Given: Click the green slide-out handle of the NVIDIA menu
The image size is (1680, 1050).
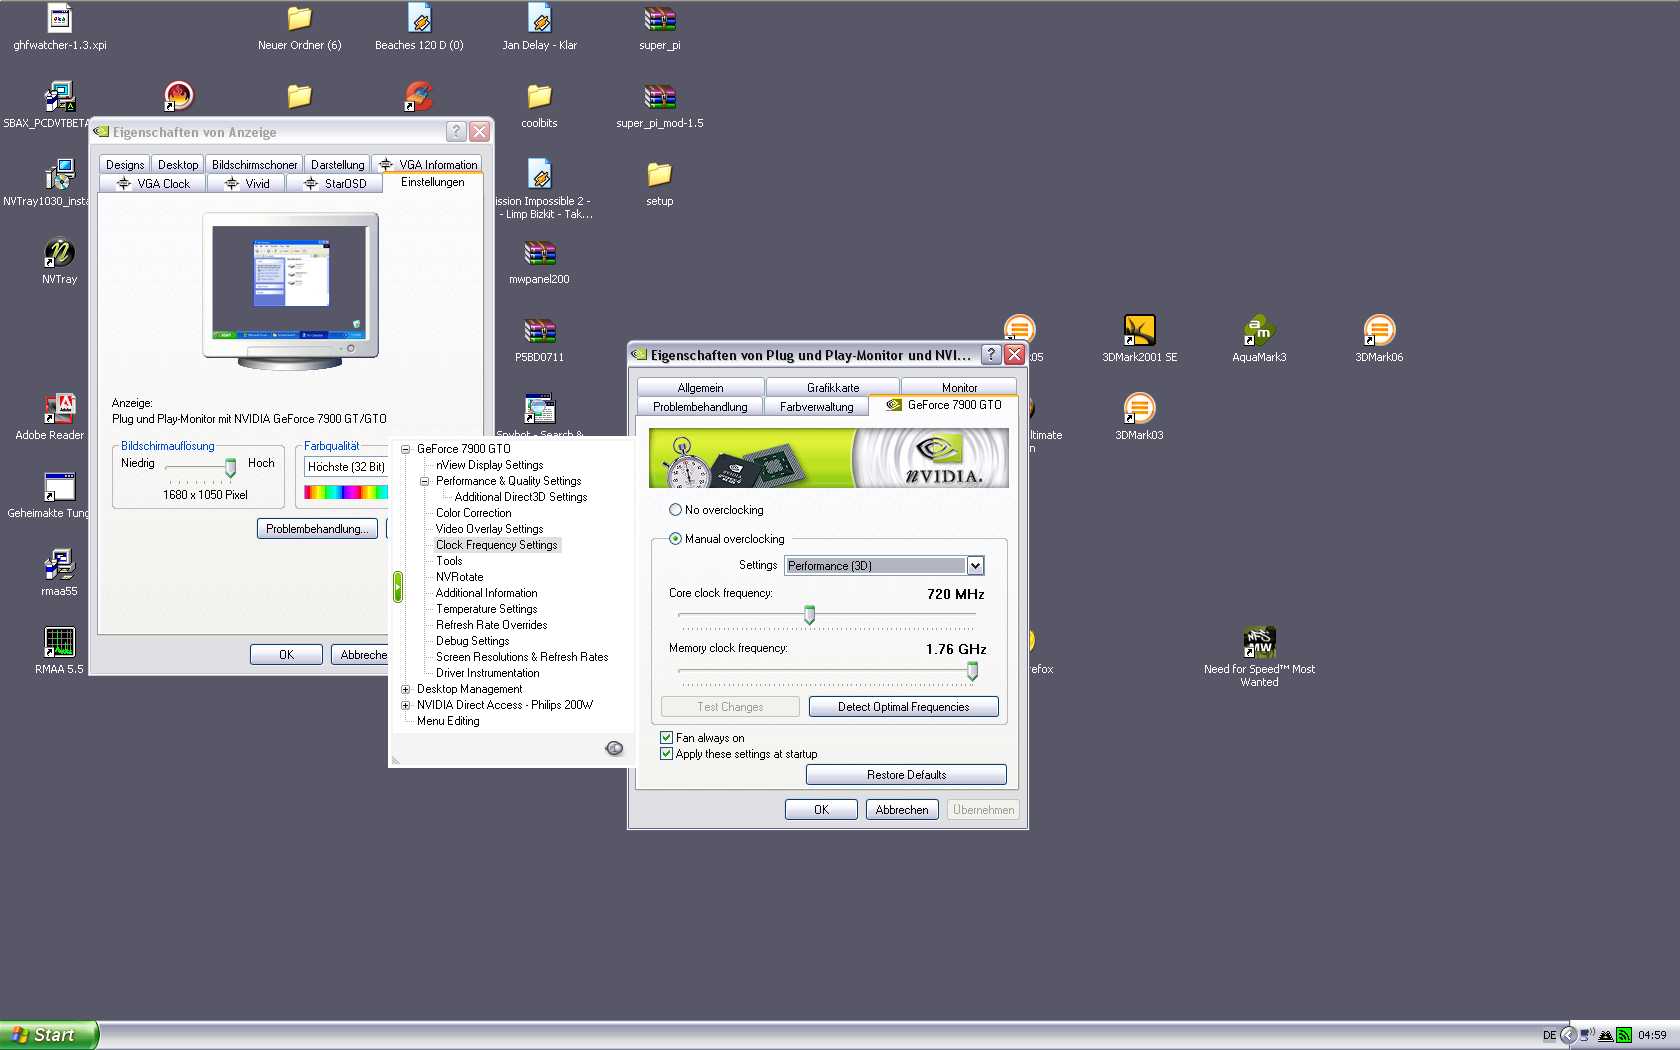Looking at the screenshot, I should (397, 587).
